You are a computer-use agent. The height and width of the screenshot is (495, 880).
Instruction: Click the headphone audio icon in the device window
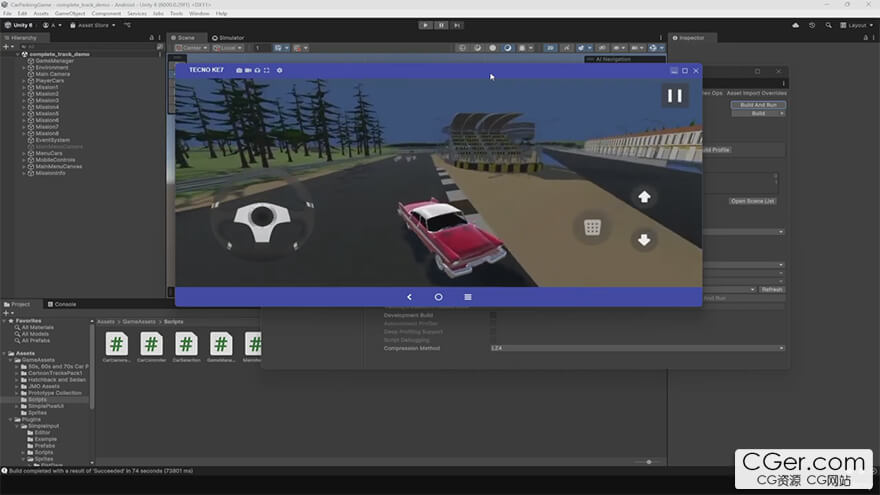coord(257,70)
